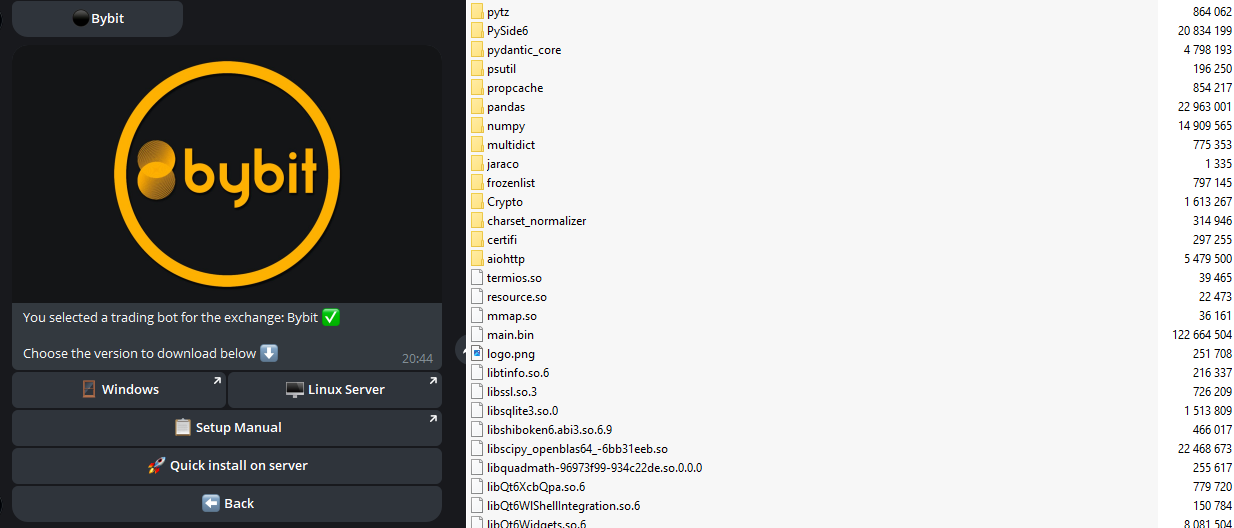Screen dimensions: 1234x528
Task: Select the libscipy_openblas64_-6bb31eeb.so file name
Action: (x=577, y=449)
